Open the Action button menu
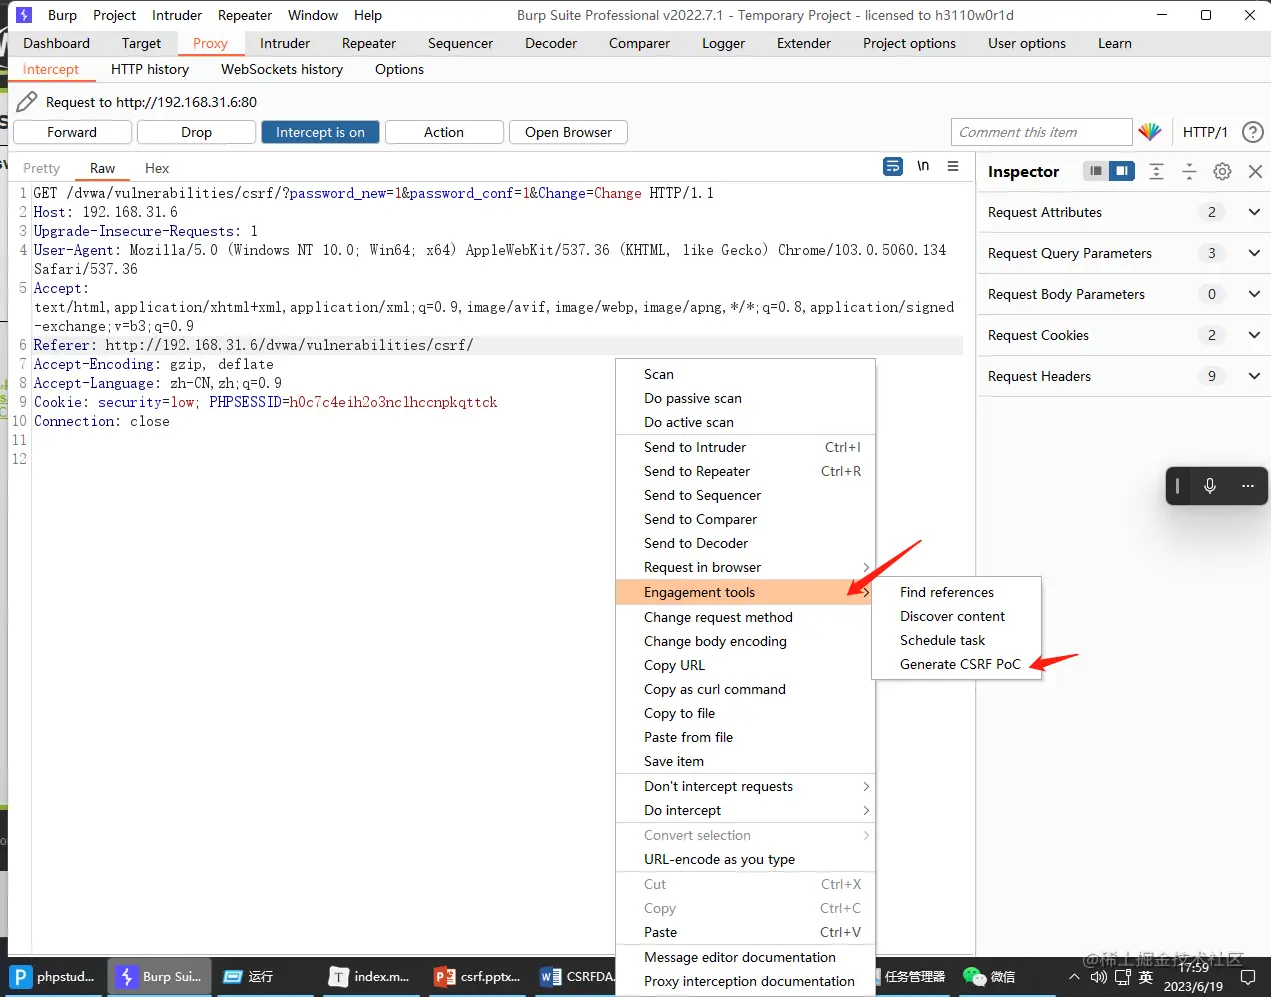Viewport: 1271px width, 997px height. pyautogui.click(x=443, y=132)
